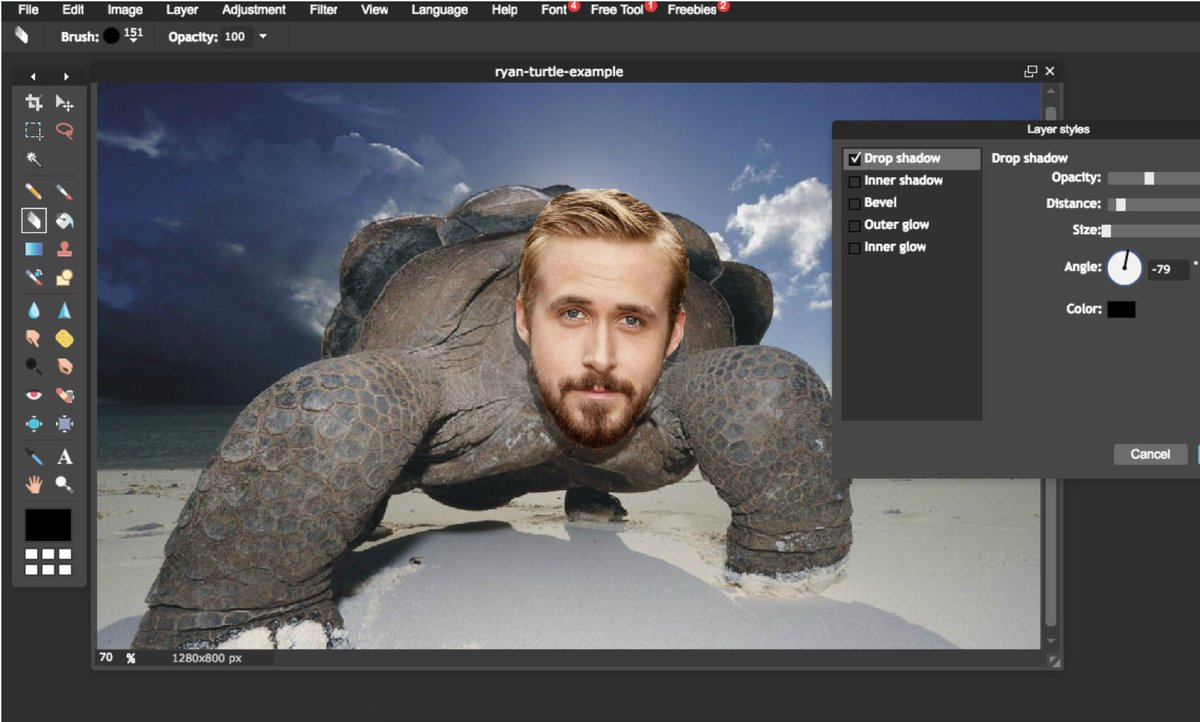
Task: Open the Opacity dropdown arrow in the options bar
Action: [263, 37]
